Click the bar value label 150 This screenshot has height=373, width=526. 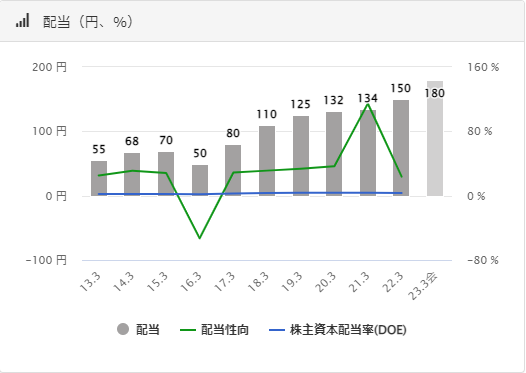pos(401,88)
